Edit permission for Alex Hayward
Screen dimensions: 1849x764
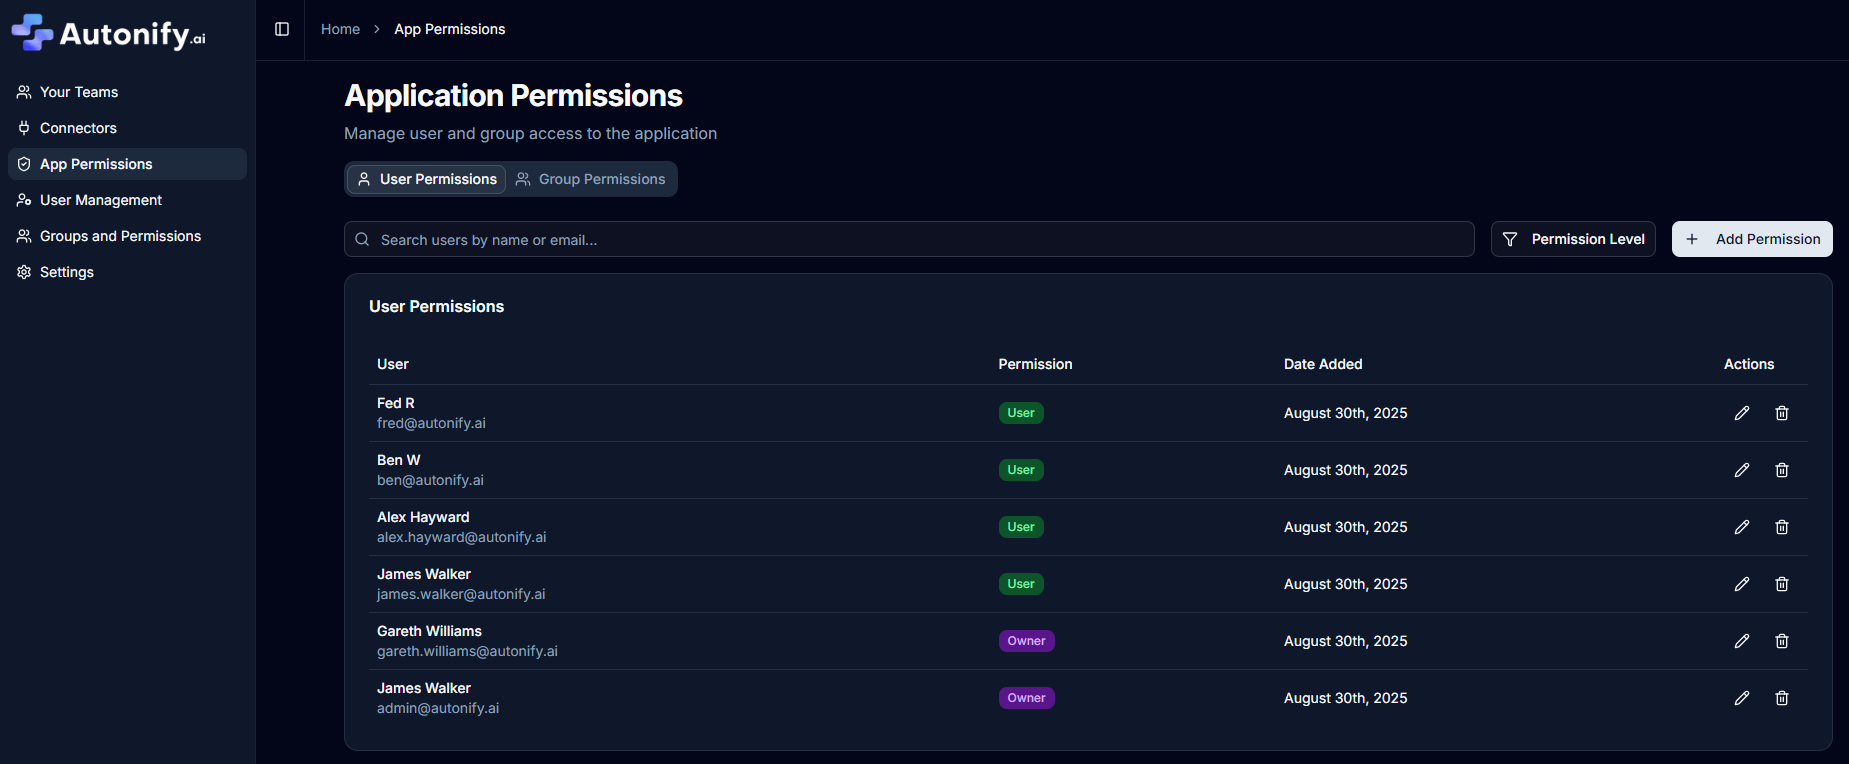1742,527
